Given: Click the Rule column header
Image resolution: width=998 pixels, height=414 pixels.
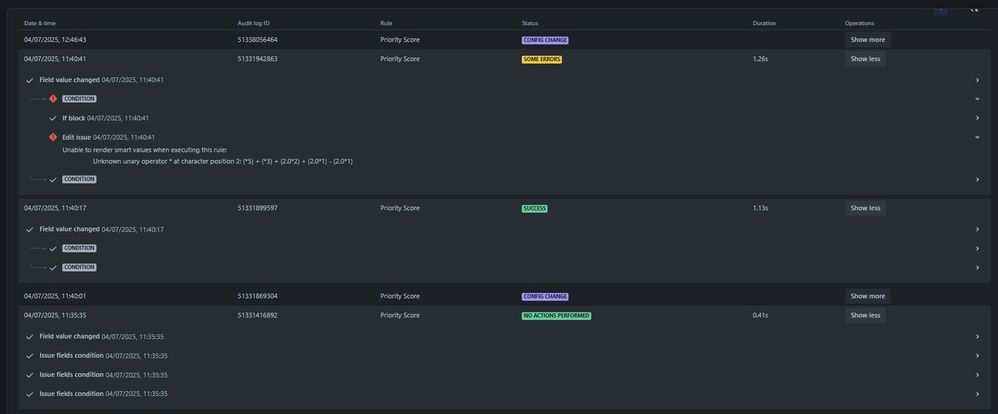Looking at the screenshot, I should 386,24.
